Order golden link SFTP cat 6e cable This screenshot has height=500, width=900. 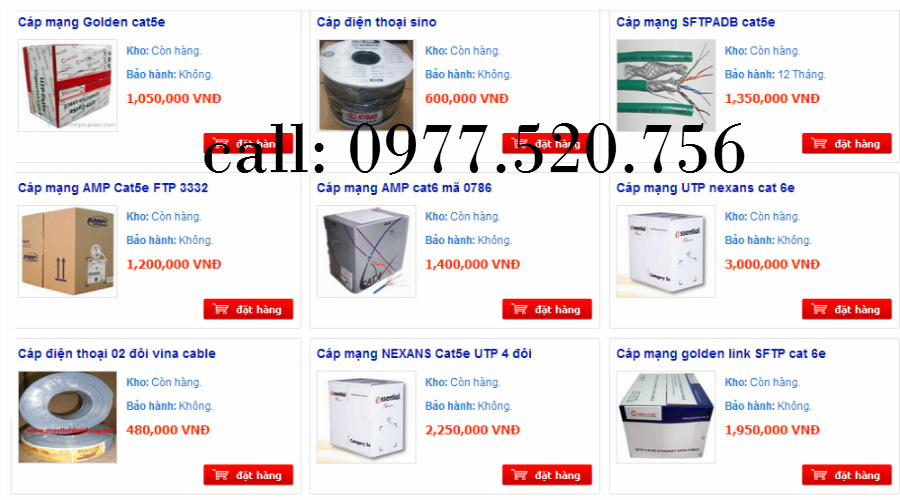coord(847,475)
